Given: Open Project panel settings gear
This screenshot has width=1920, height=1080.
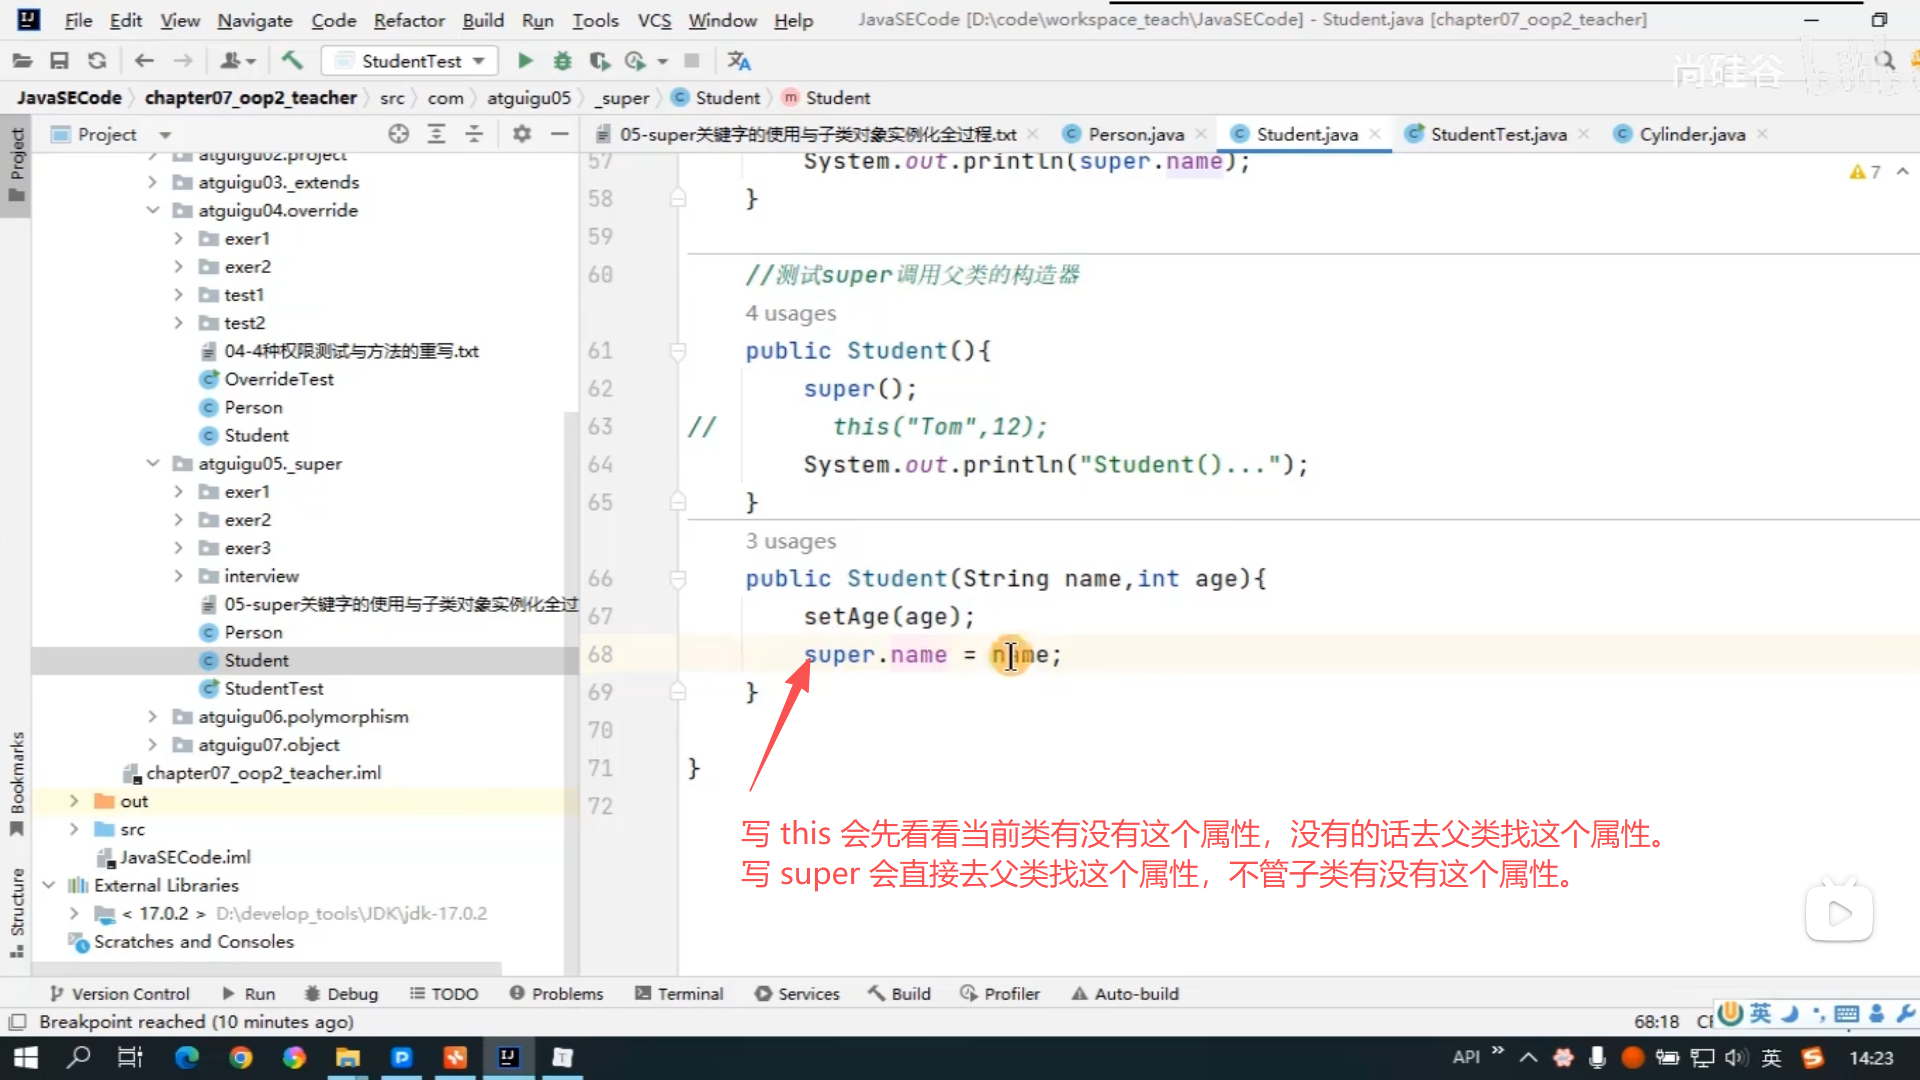Looking at the screenshot, I should pyautogui.click(x=521, y=134).
